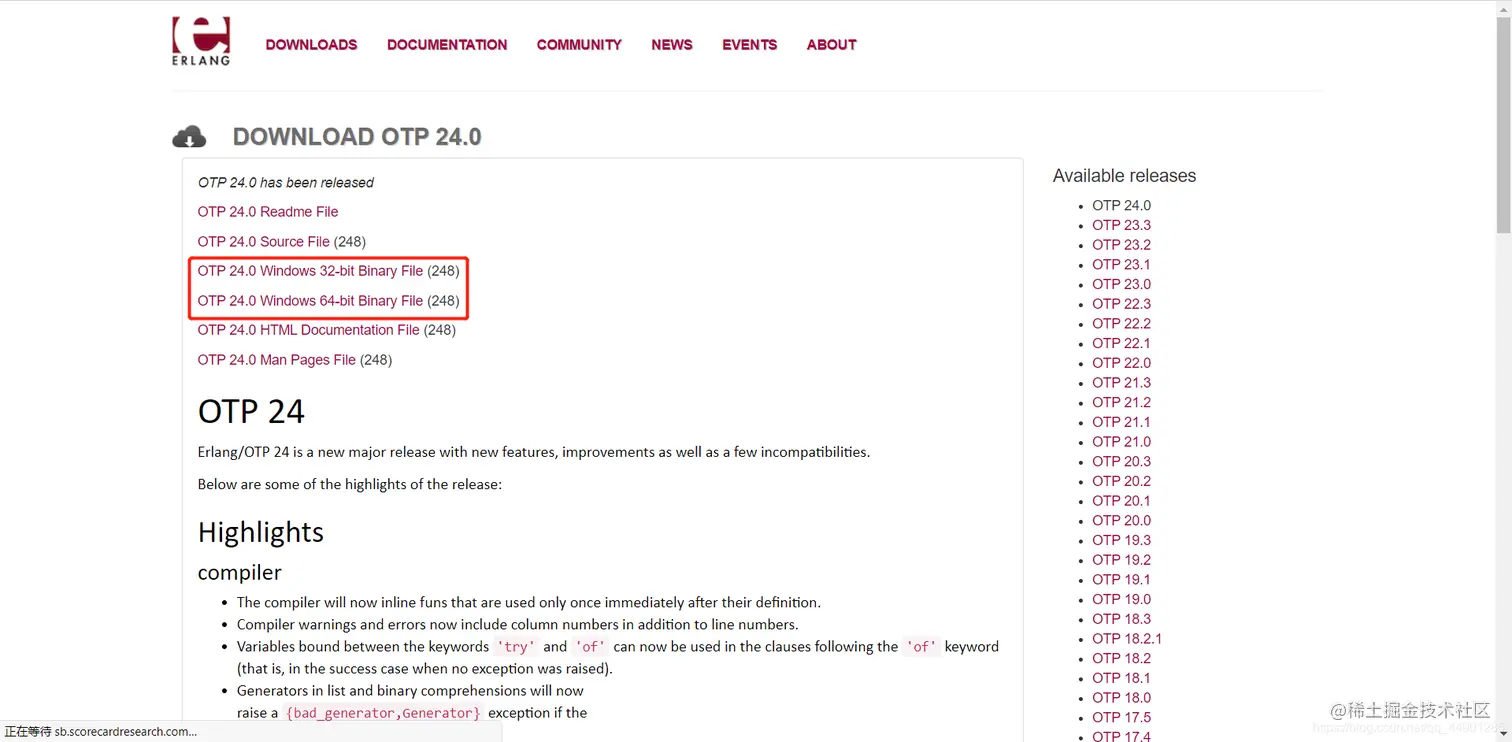Open the DOCUMENTATION menu
Image resolution: width=1512 pixels, height=742 pixels.
pyautogui.click(x=447, y=45)
